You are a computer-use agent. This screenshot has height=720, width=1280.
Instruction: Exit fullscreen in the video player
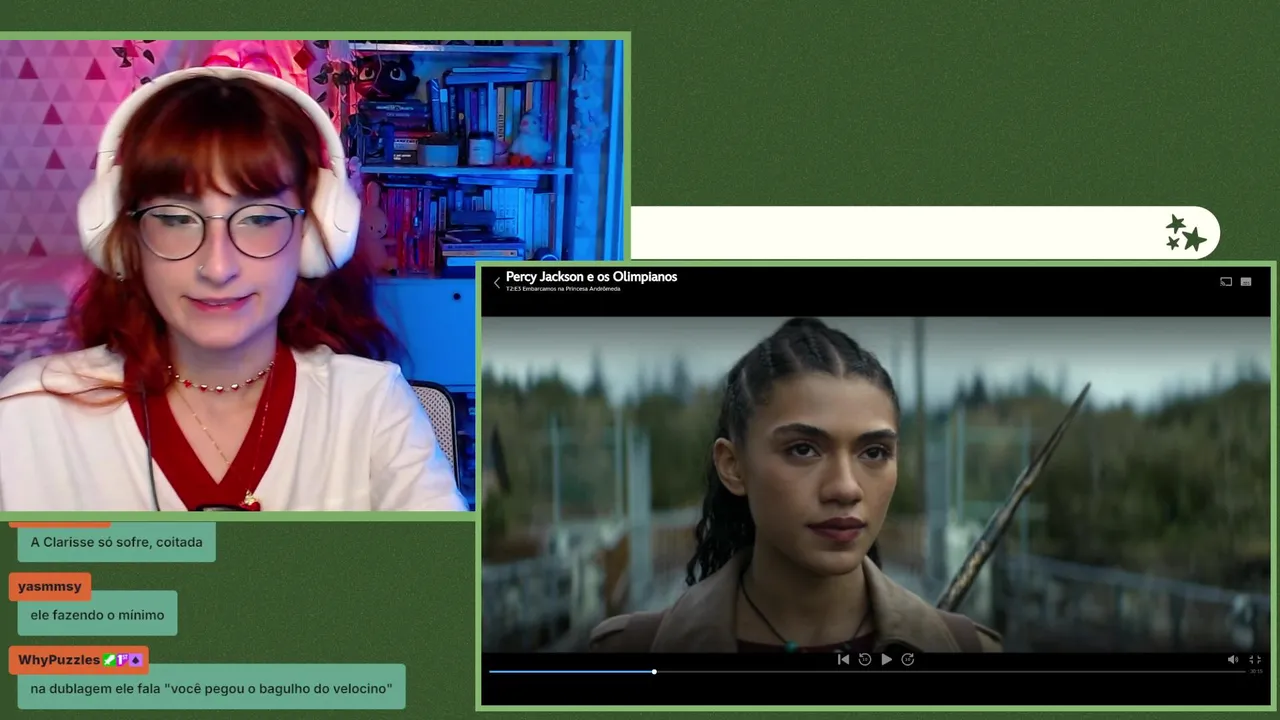tap(1255, 659)
